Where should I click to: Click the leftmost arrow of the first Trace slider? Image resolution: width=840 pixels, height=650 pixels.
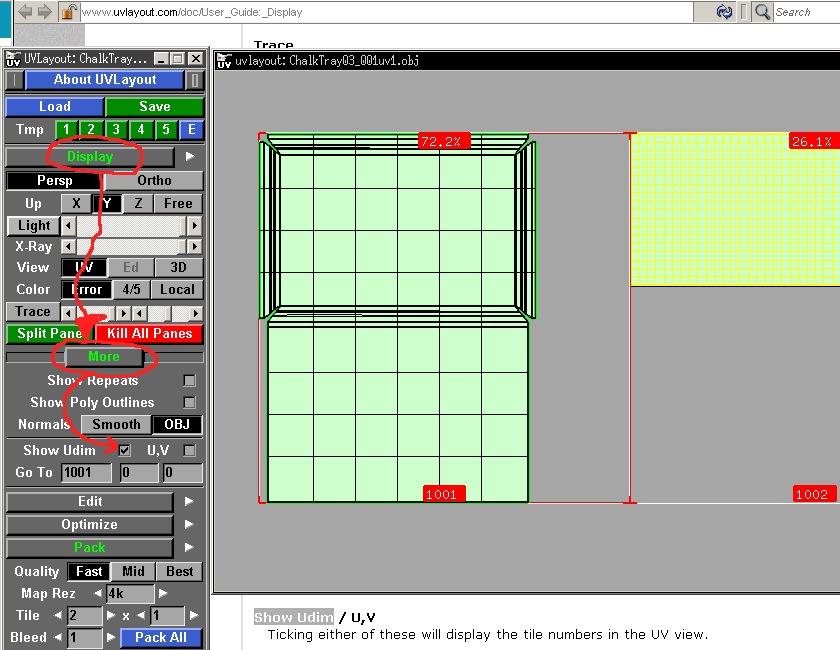point(68,313)
